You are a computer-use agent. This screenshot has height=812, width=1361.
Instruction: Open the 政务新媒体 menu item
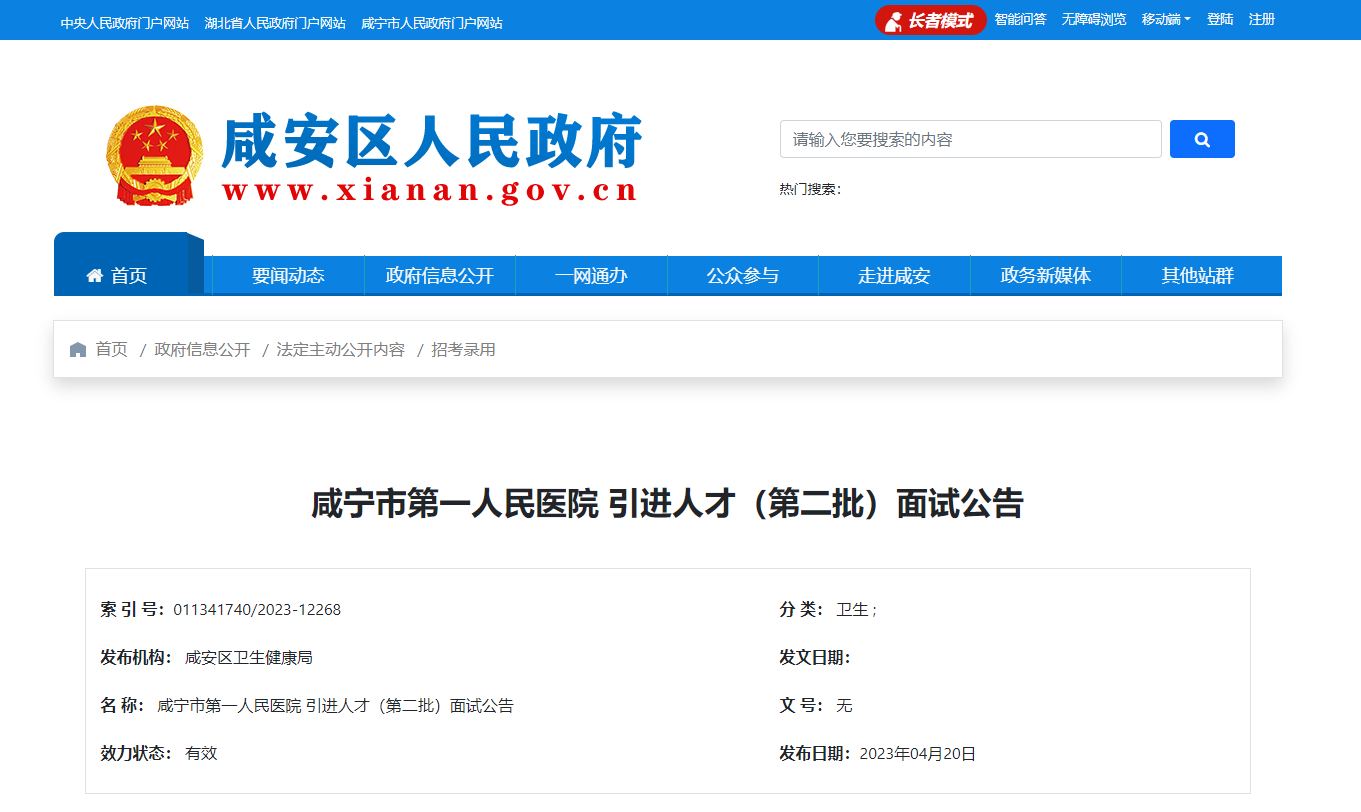[x=1046, y=276]
